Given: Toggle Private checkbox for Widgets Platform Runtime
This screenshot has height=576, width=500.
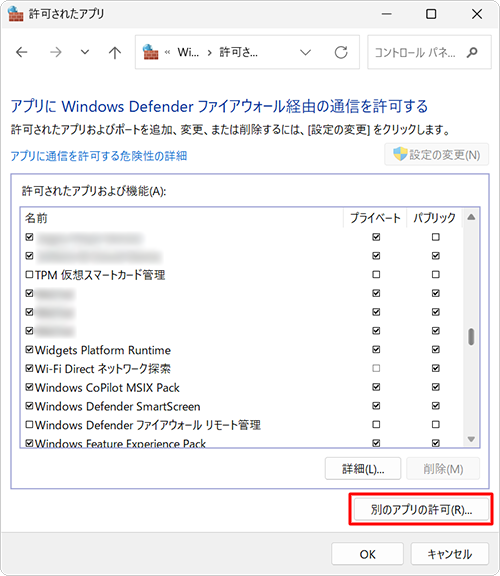Looking at the screenshot, I should tap(376, 349).
